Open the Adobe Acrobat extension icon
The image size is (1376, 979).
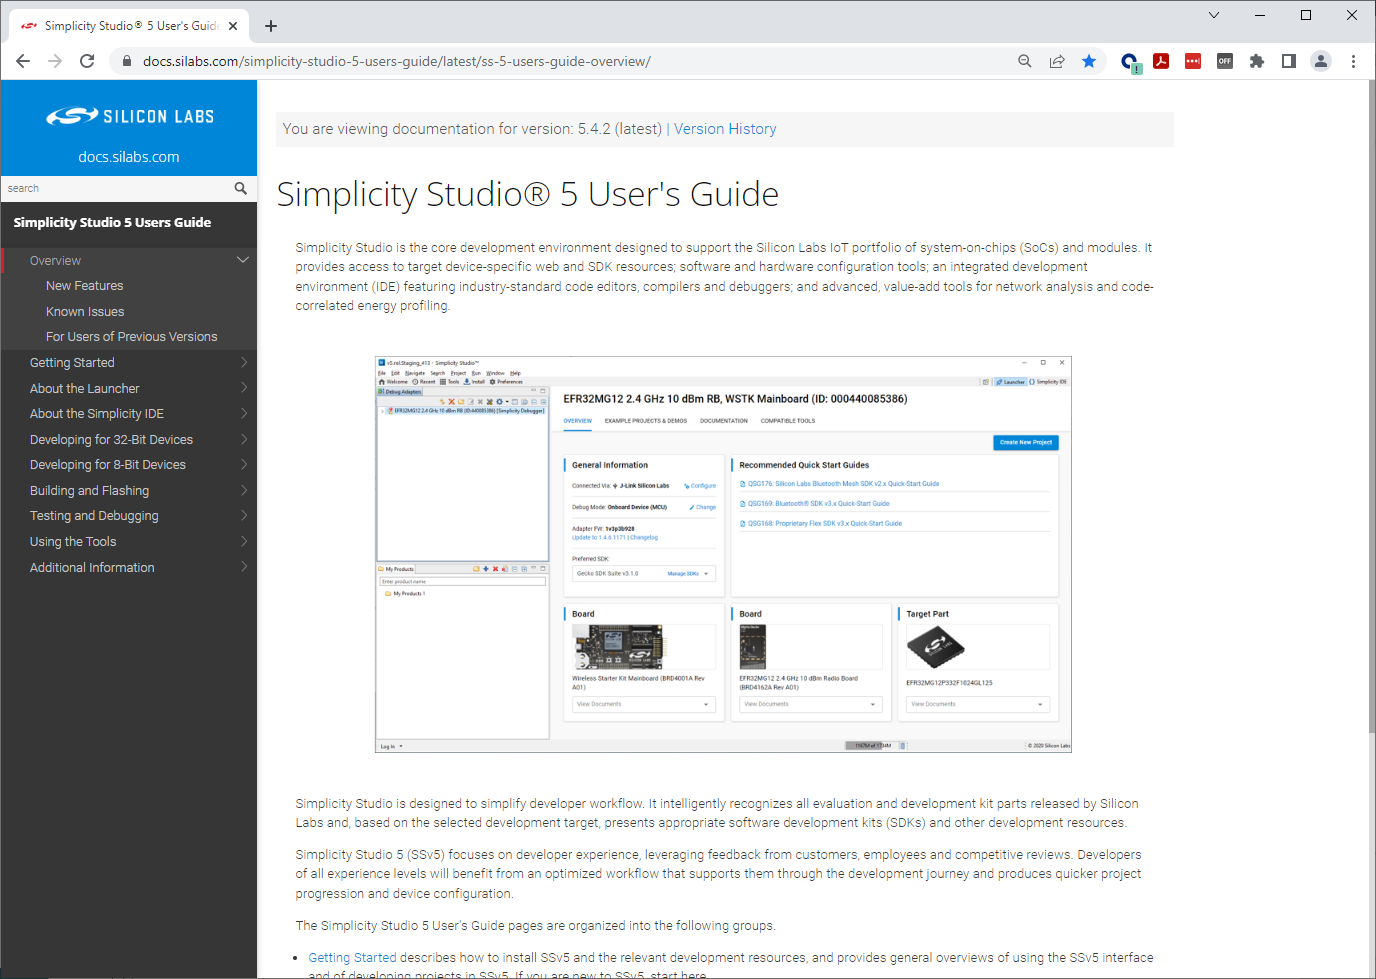[x=1161, y=61]
